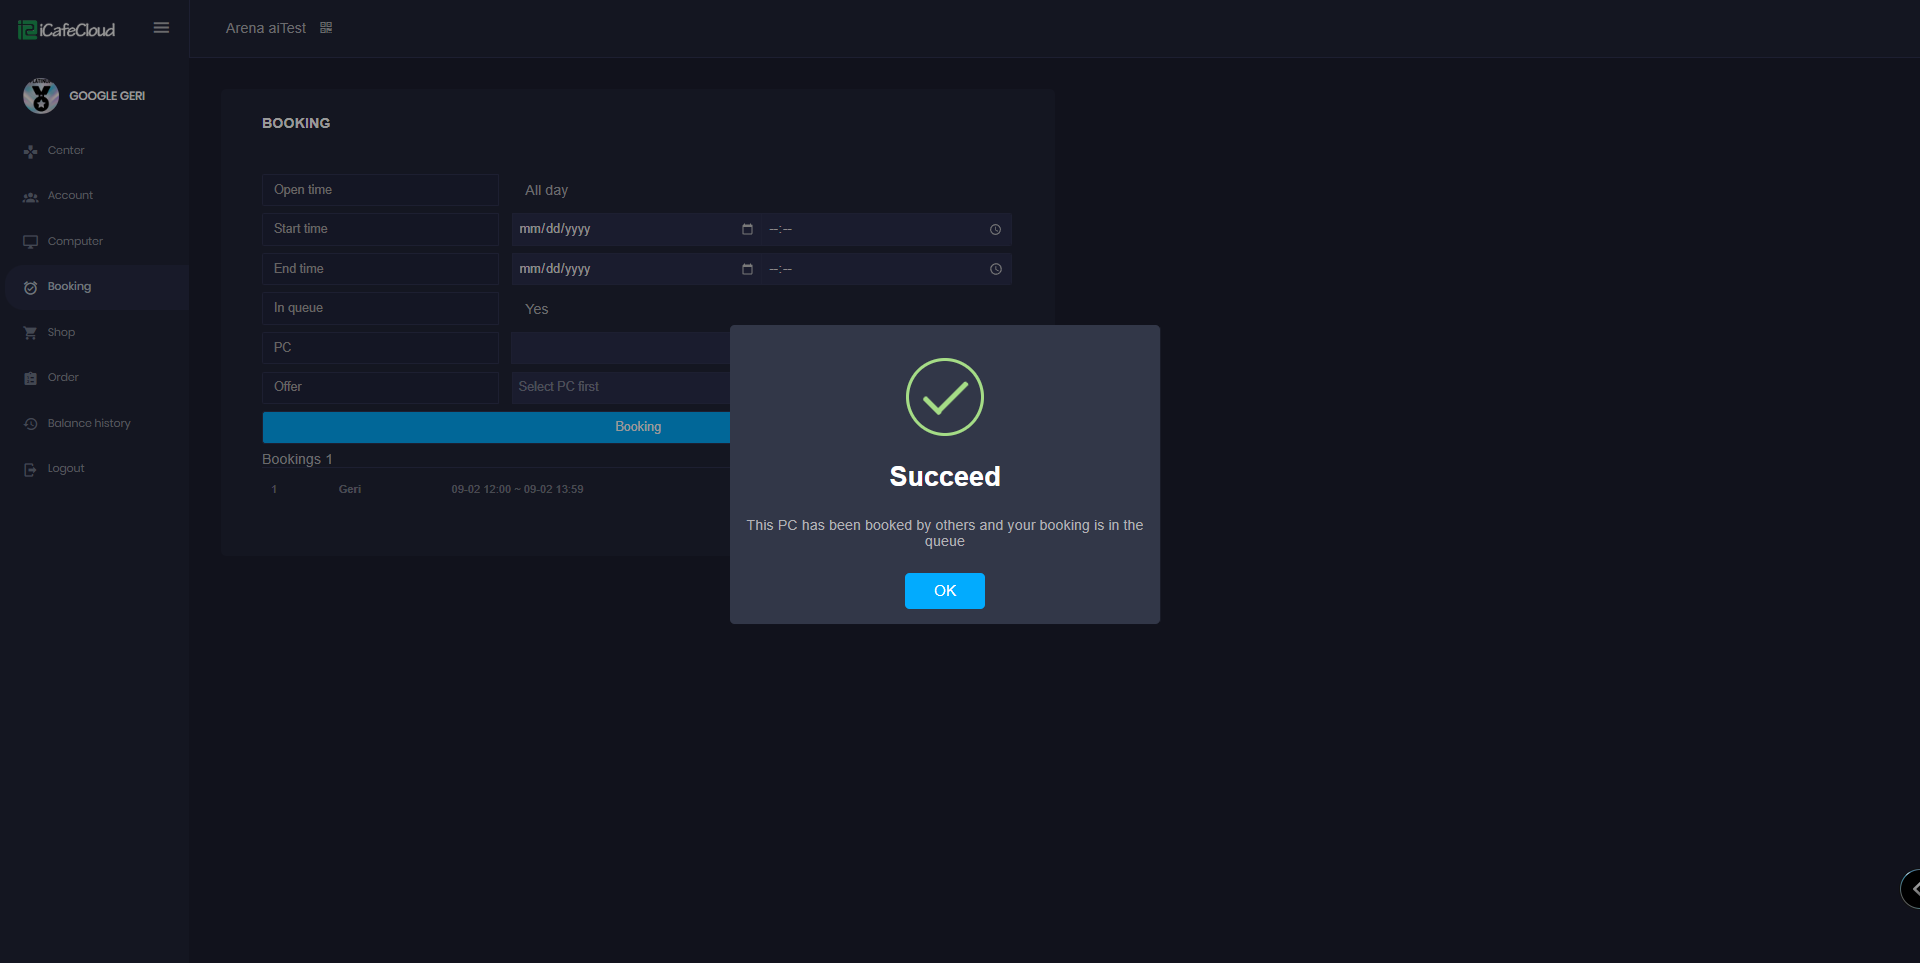
Task: Click the 'Succeed' dialog title
Action: tap(945, 476)
